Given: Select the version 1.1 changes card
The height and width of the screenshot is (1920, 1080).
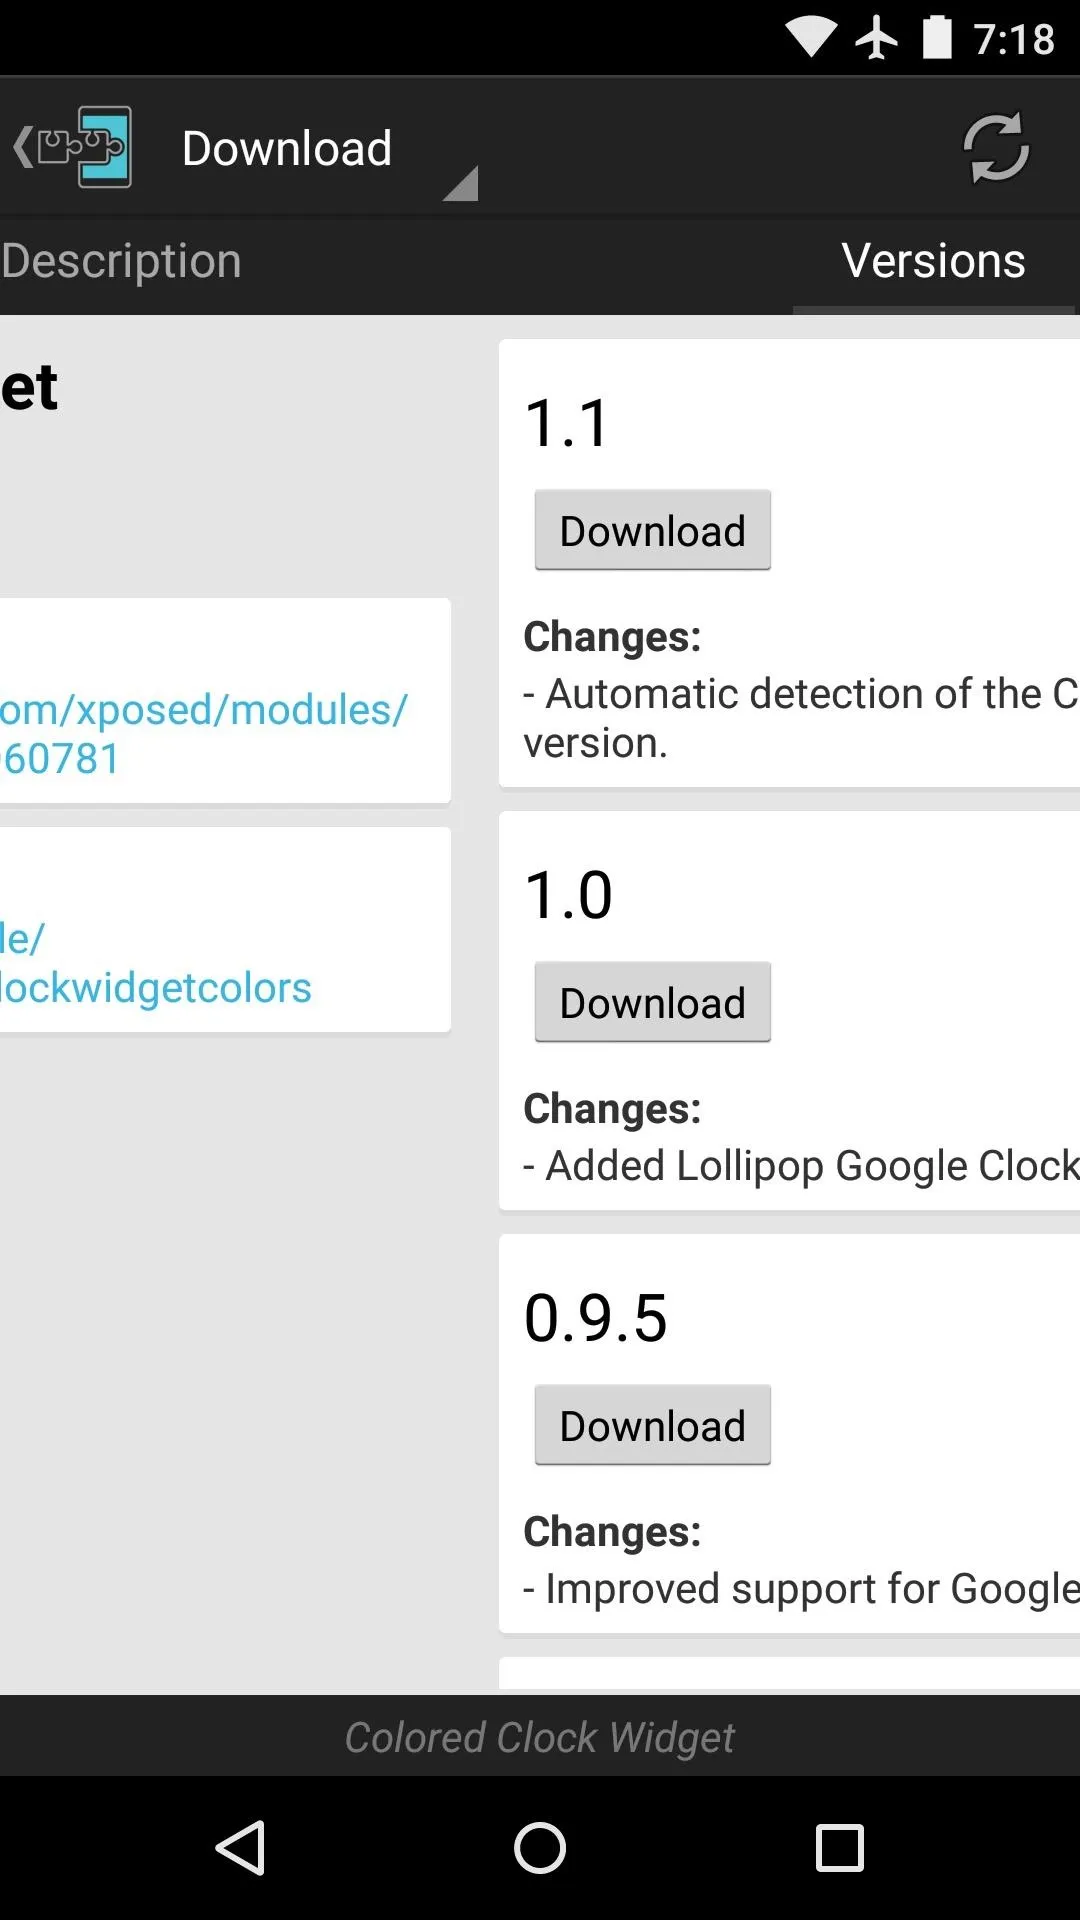Looking at the screenshot, I should pos(790,563).
